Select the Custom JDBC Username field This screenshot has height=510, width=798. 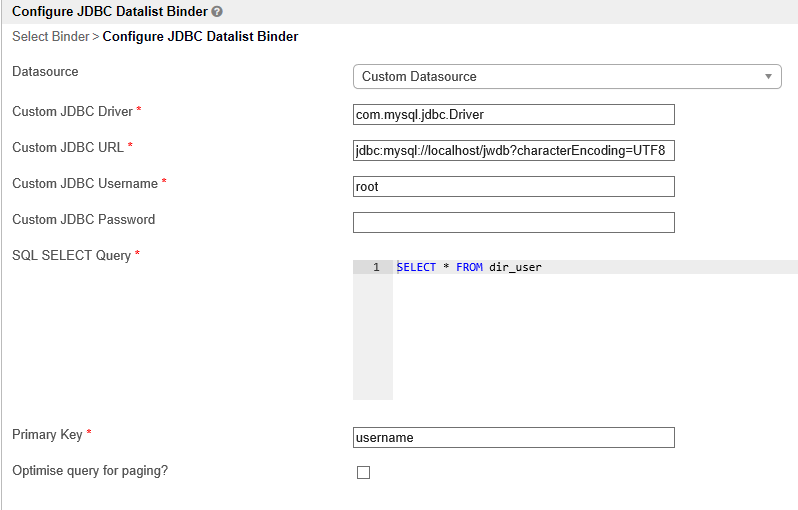(514, 187)
